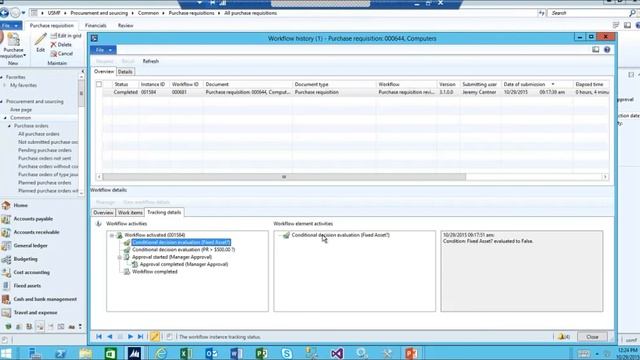This screenshot has height=360, width=640.
Task: Open Pending purchase orders link
Action: coord(44,150)
